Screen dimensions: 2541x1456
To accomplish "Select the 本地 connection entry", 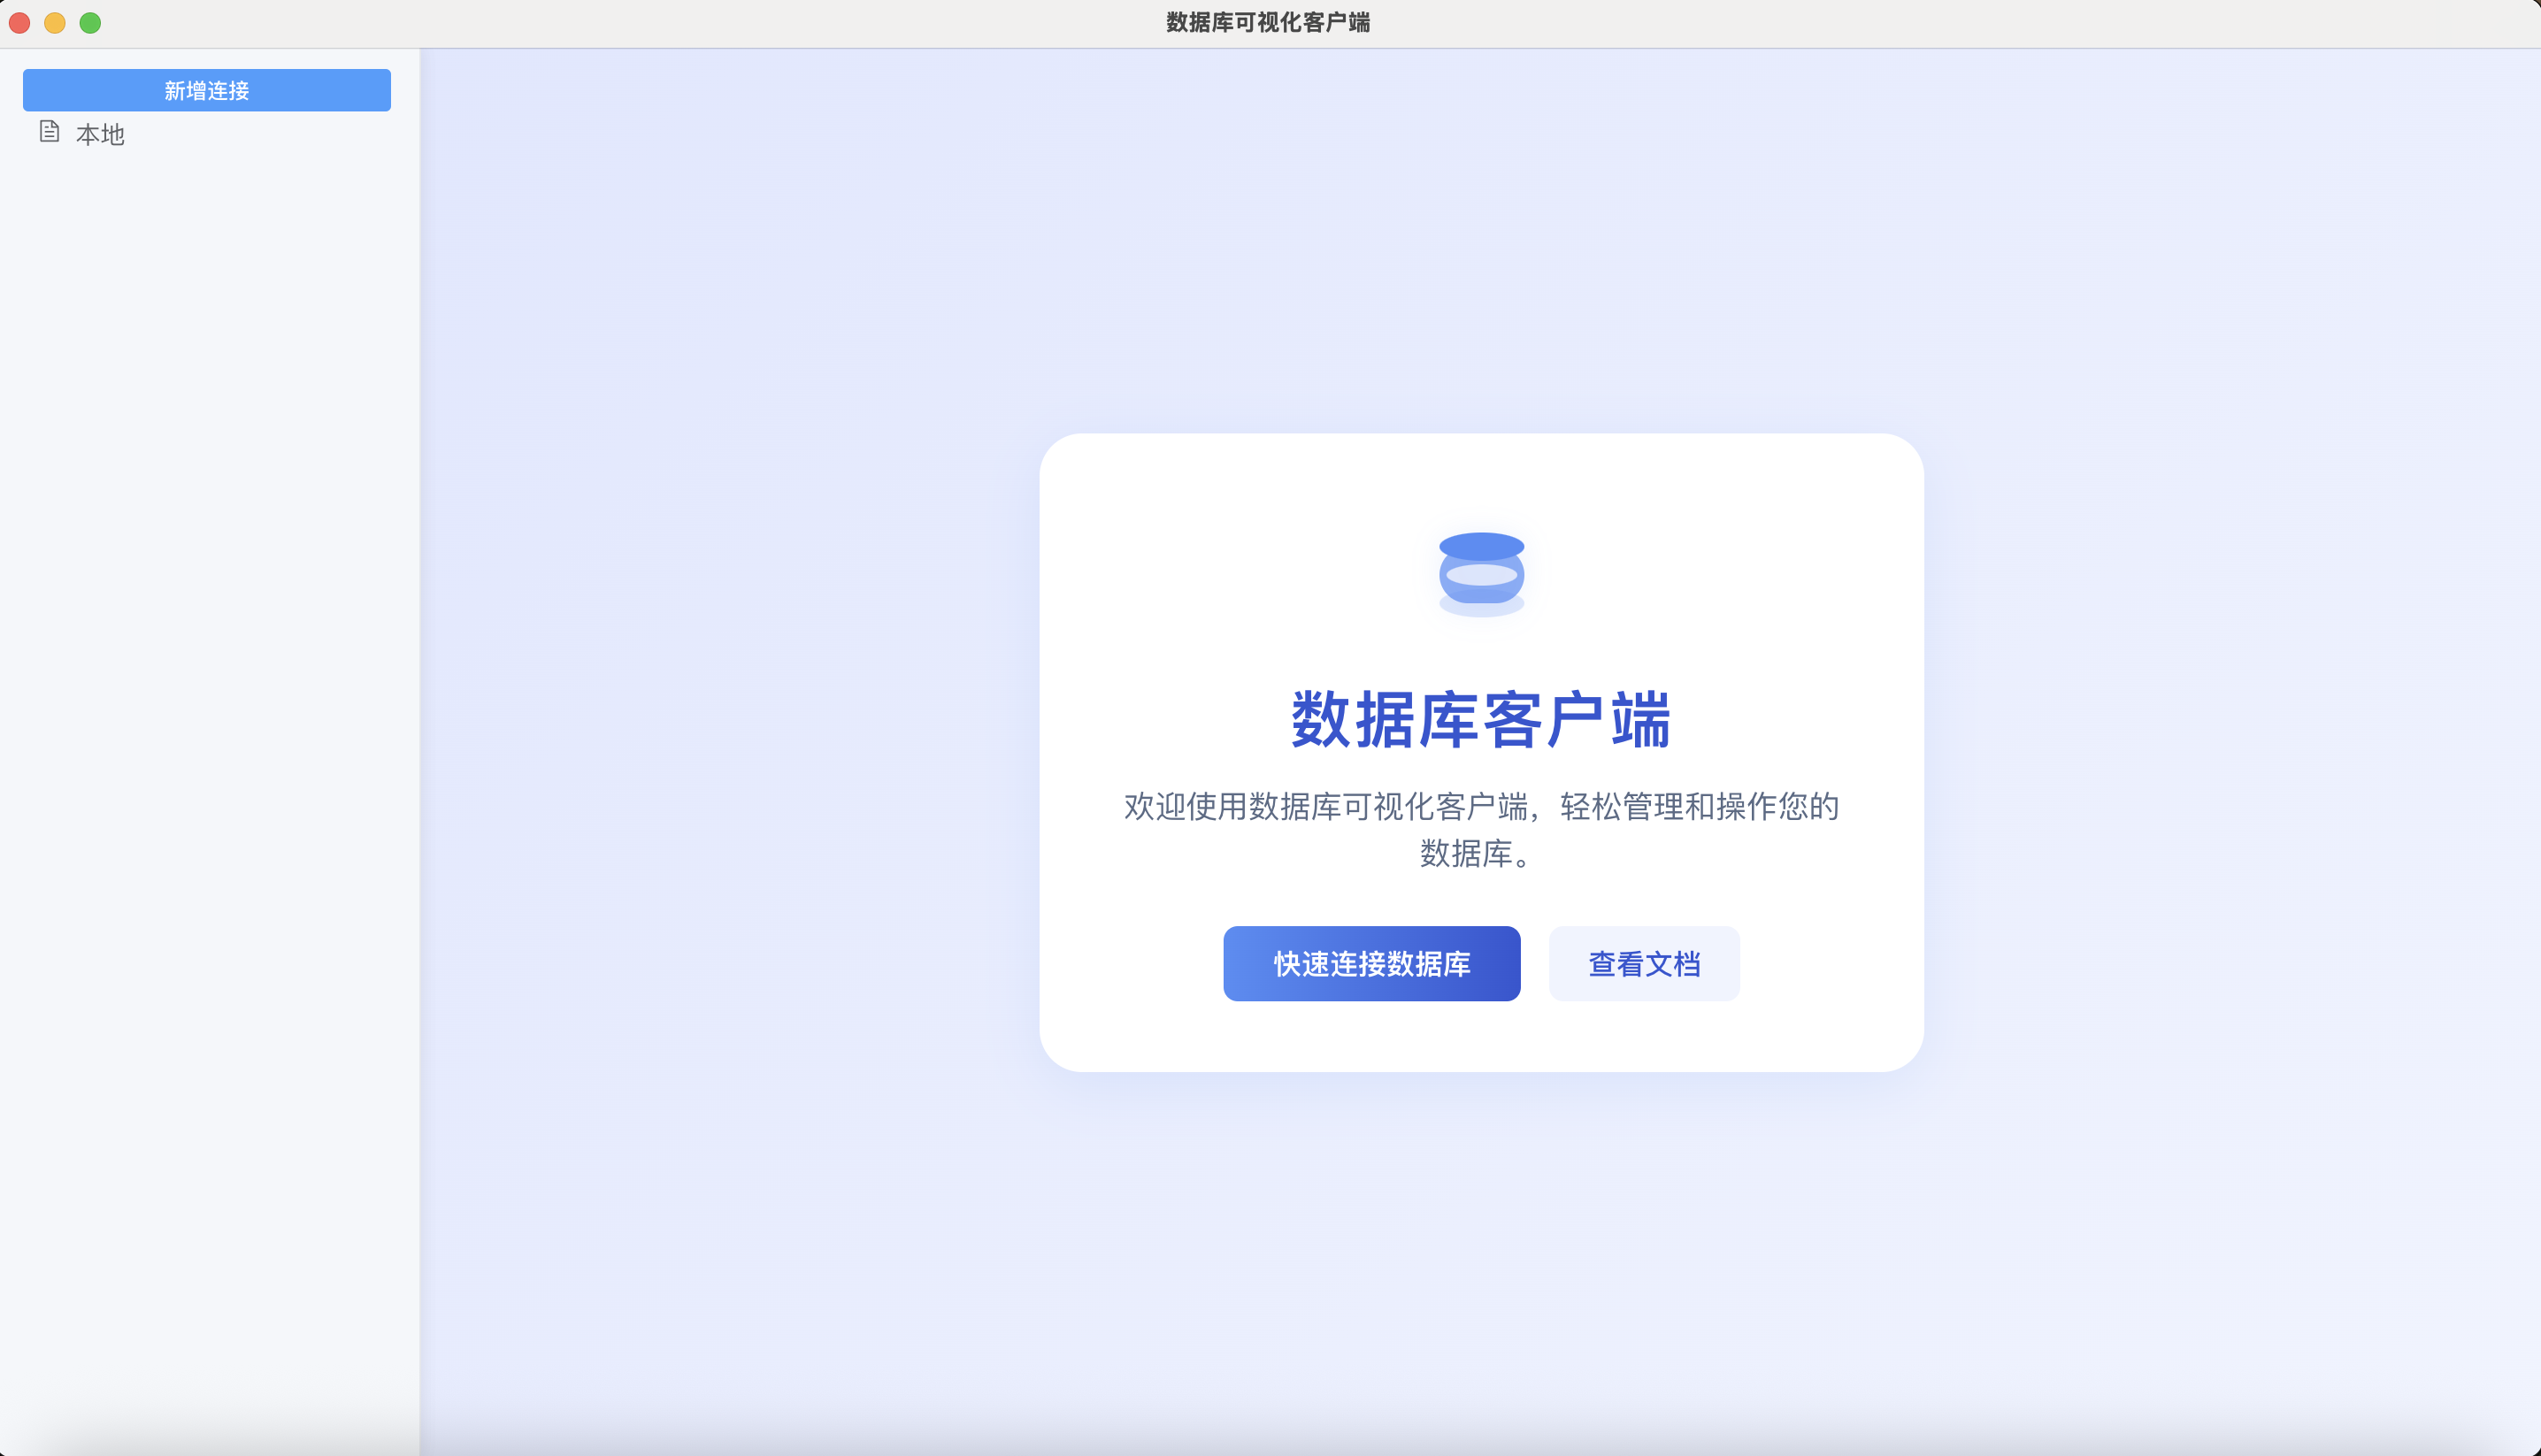I will click(100, 134).
